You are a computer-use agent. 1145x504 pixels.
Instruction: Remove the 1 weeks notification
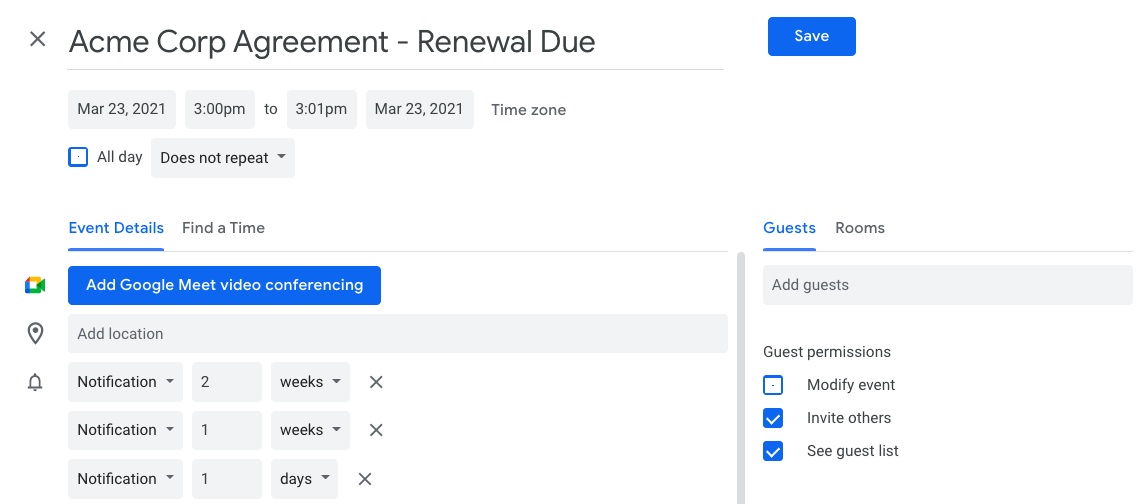pyautogui.click(x=376, y=430)
